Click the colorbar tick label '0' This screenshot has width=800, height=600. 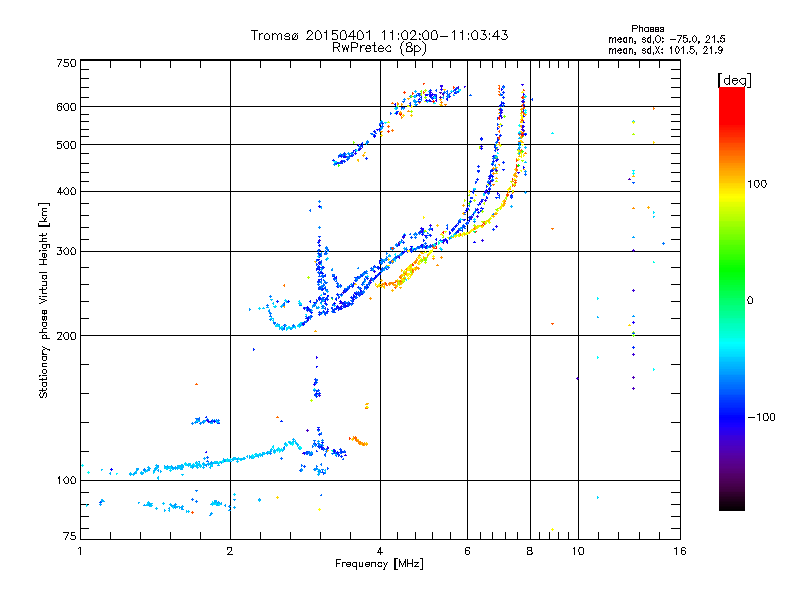[x=750, y=301]
